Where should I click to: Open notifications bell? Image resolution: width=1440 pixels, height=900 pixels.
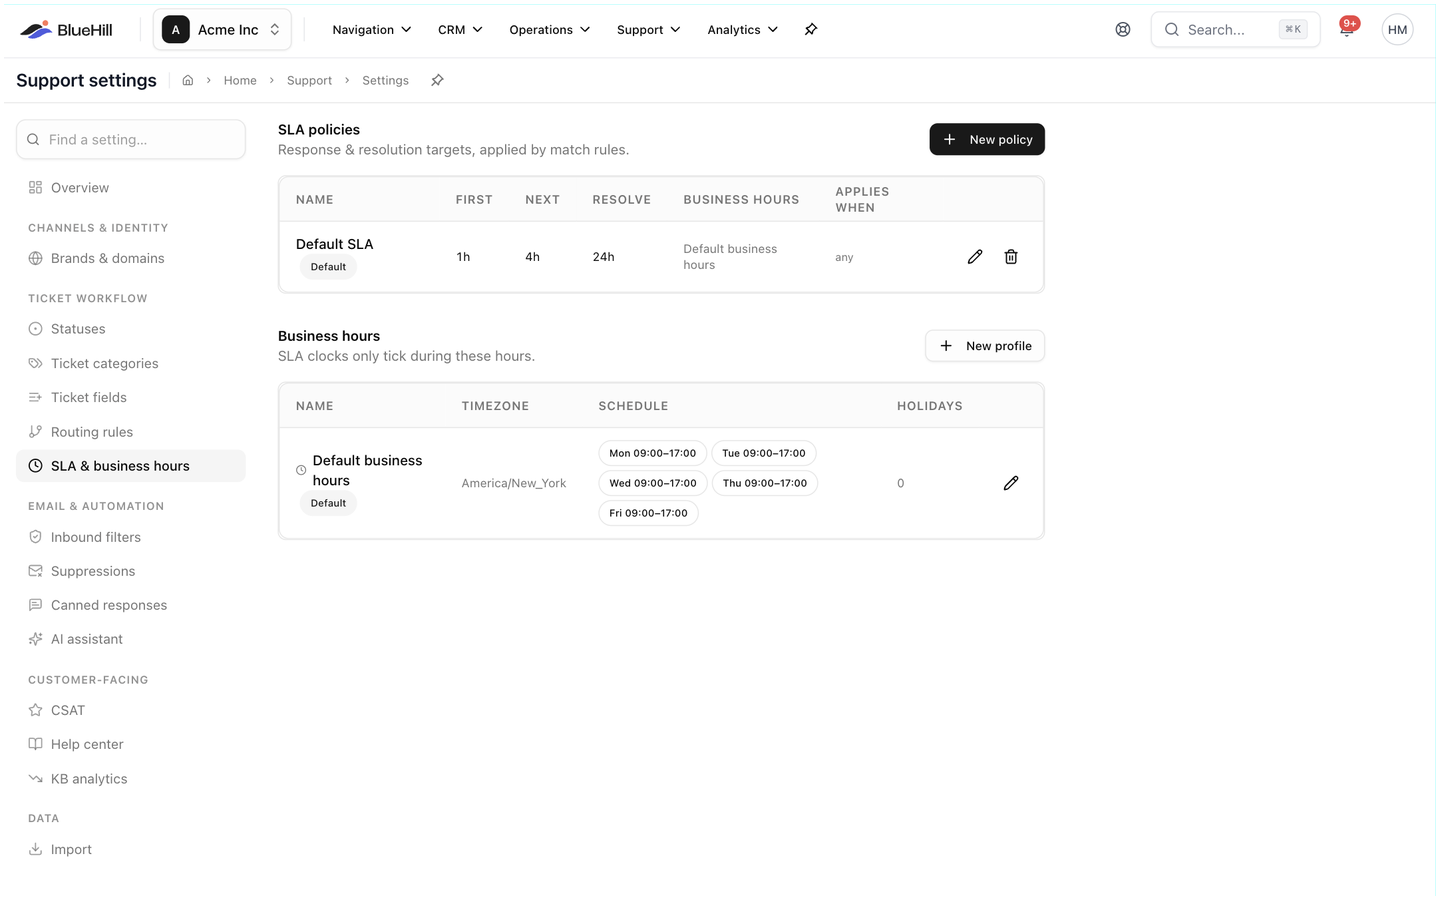1347,29
